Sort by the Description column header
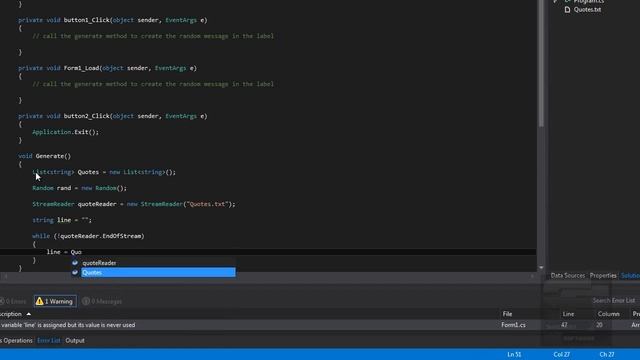The width and height of the screenshot is (640, 360). [11, 314]
